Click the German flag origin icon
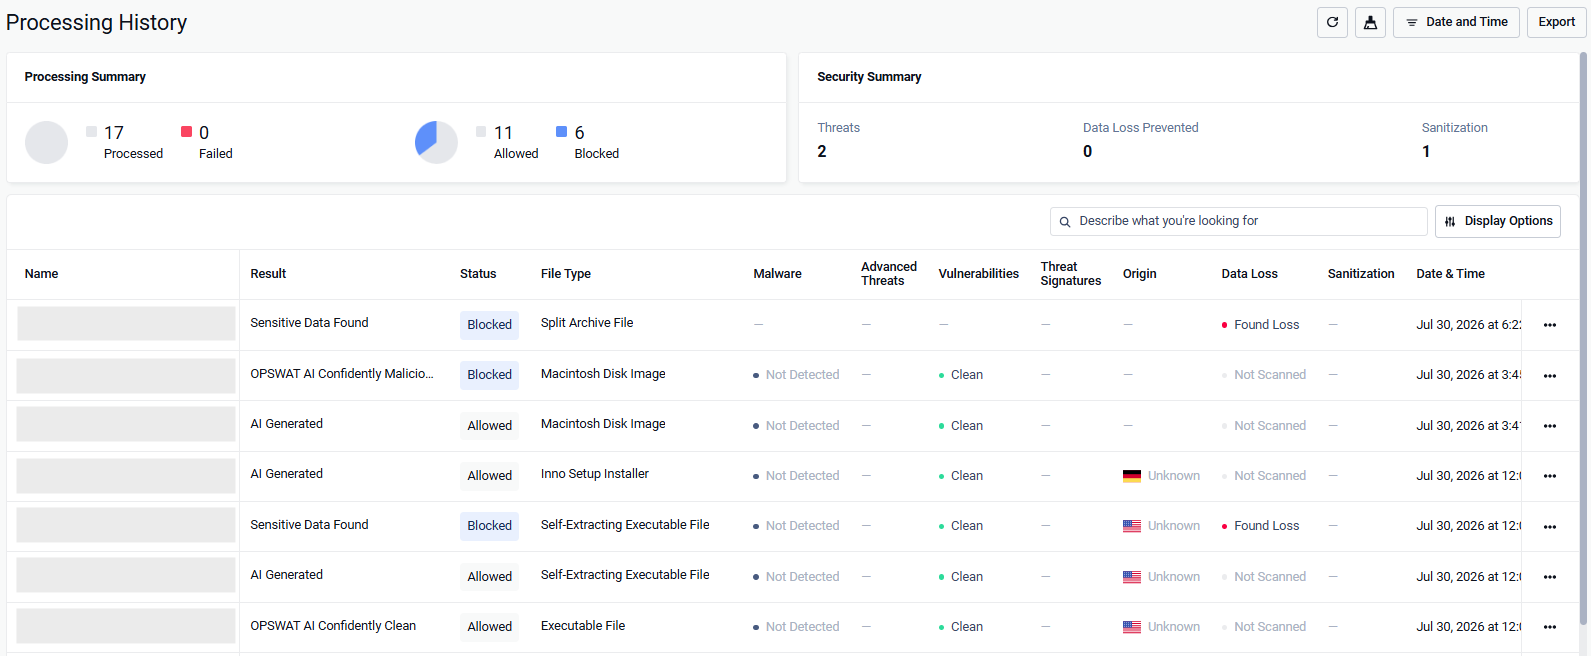 click(1132, 476)
